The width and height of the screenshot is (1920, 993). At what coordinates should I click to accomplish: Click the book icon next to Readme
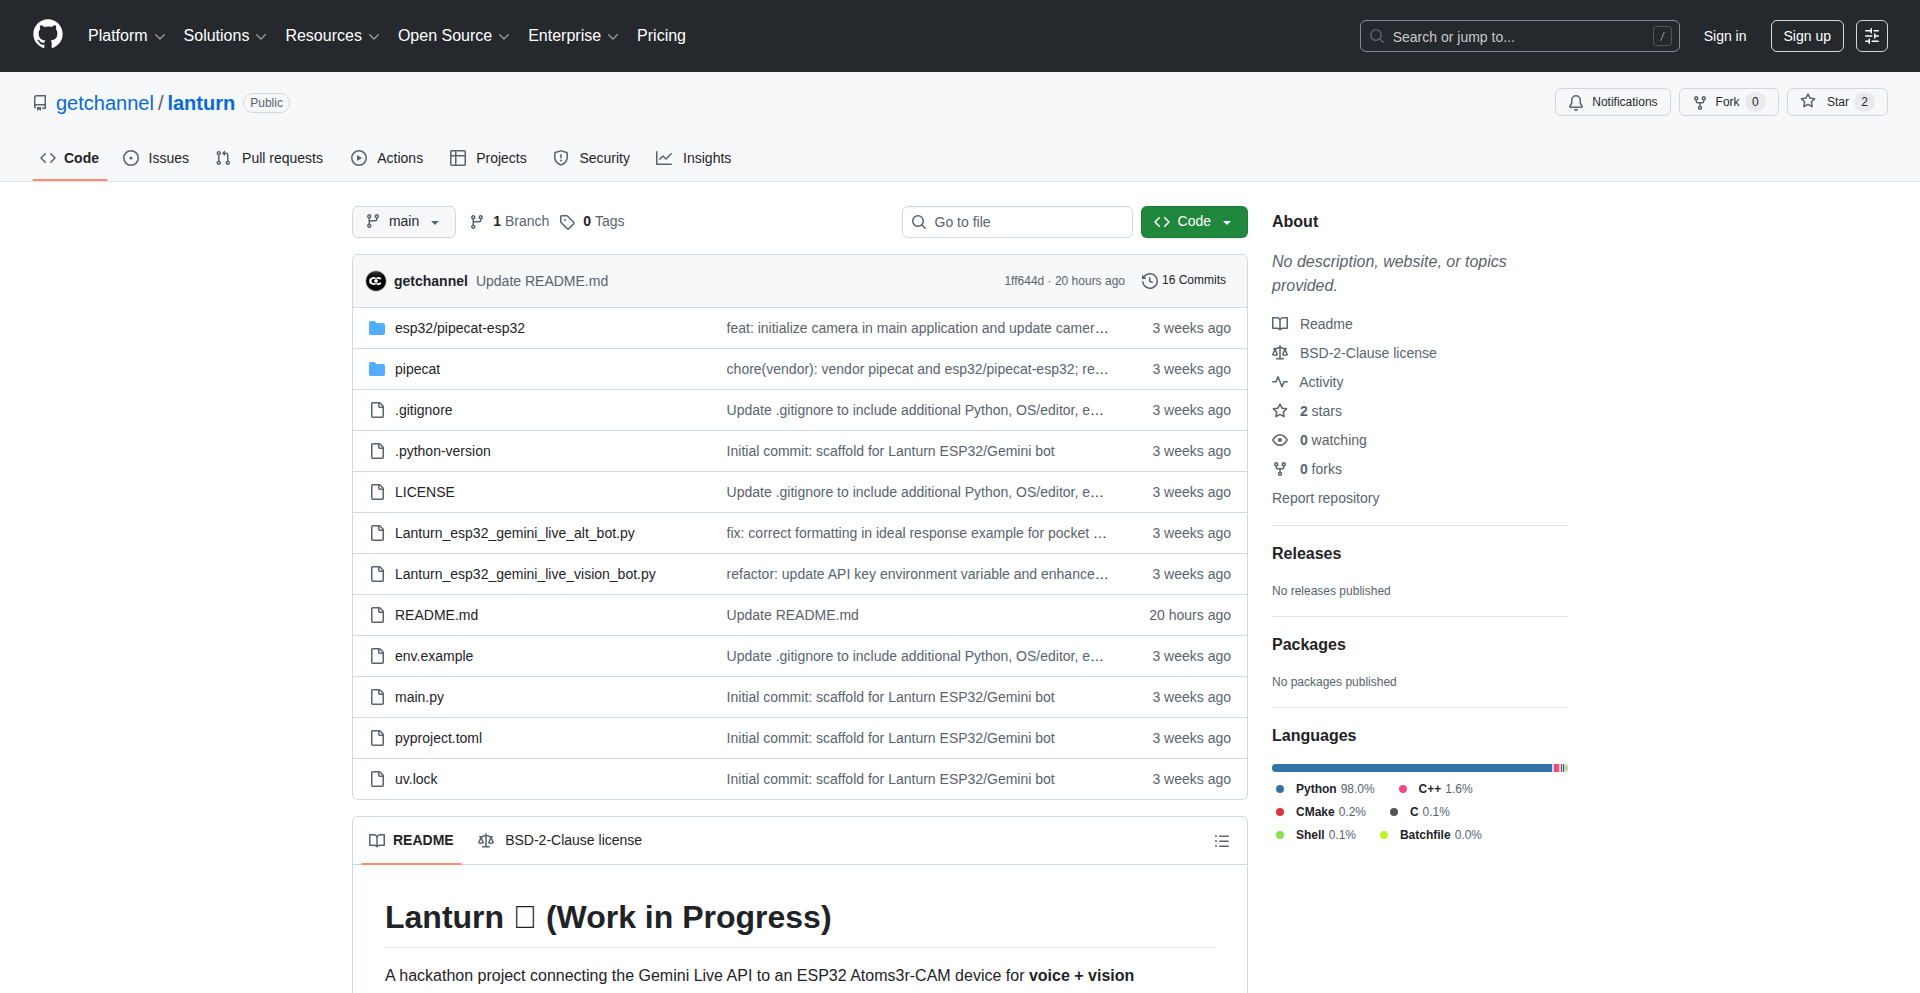(1280, 324)
